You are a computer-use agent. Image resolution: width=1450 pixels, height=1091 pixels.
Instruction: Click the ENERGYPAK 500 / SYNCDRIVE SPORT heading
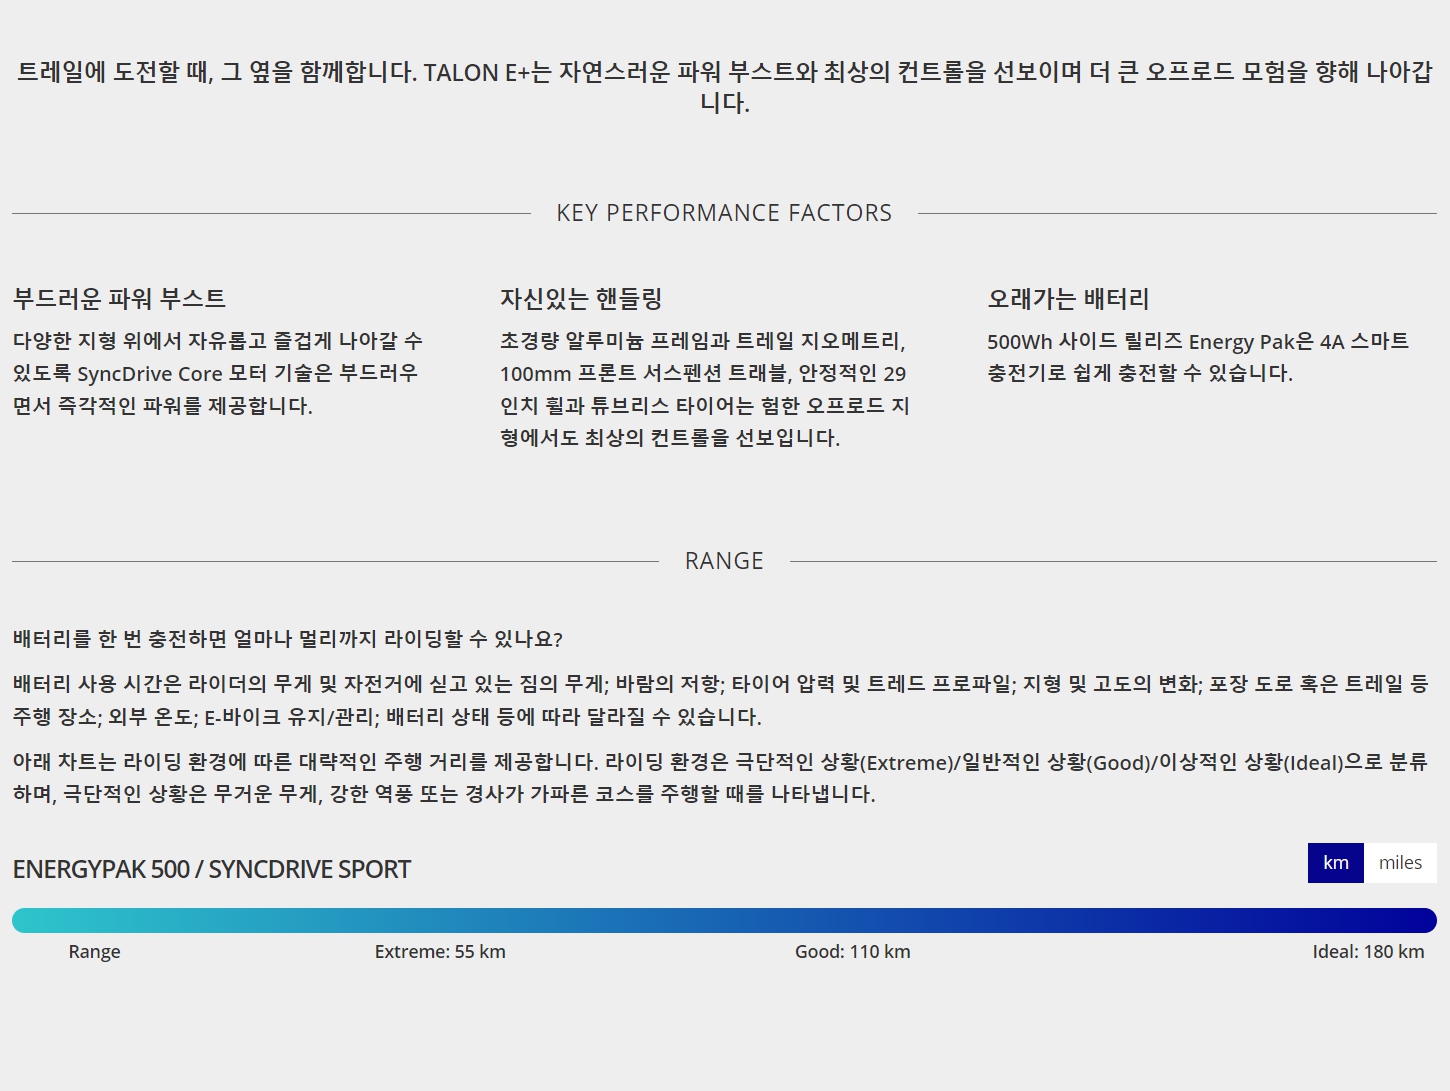coord(212,869)
